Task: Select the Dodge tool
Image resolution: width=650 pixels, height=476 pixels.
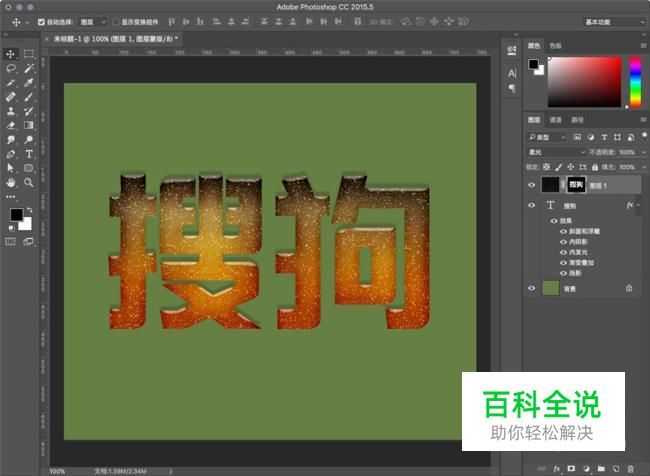Action: coord(29,140)
